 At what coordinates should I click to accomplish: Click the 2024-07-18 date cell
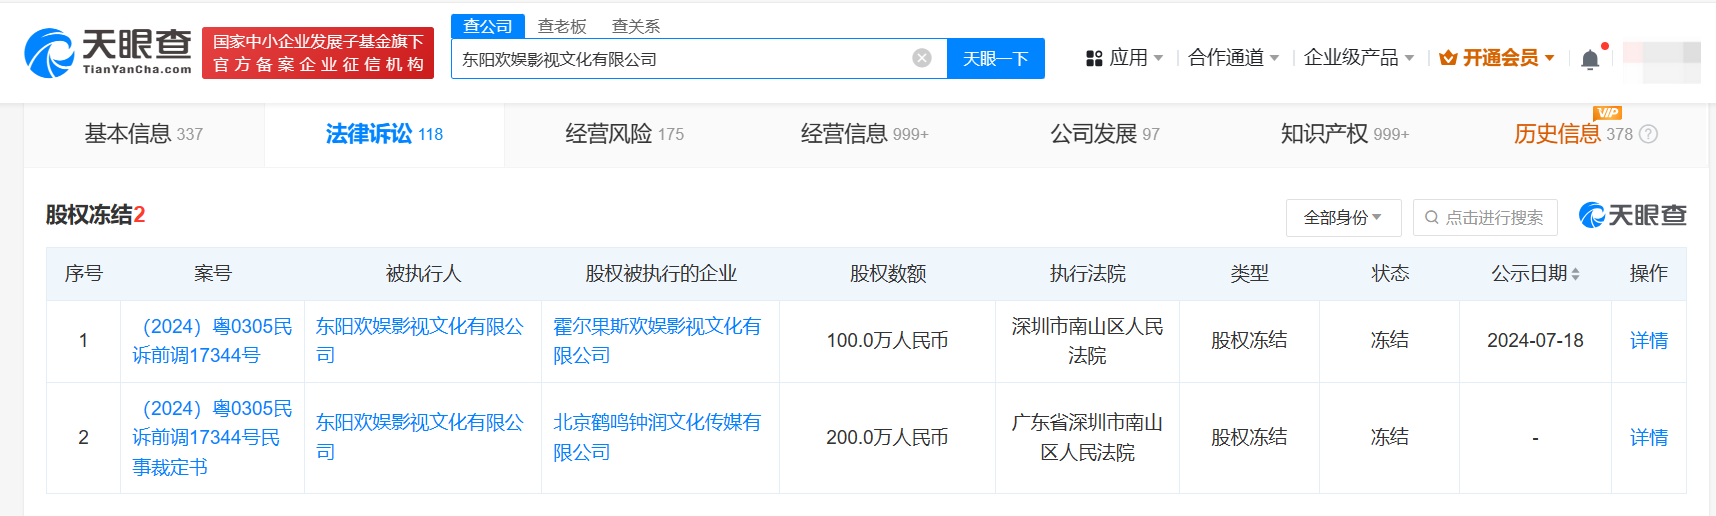pos(1535,341)
